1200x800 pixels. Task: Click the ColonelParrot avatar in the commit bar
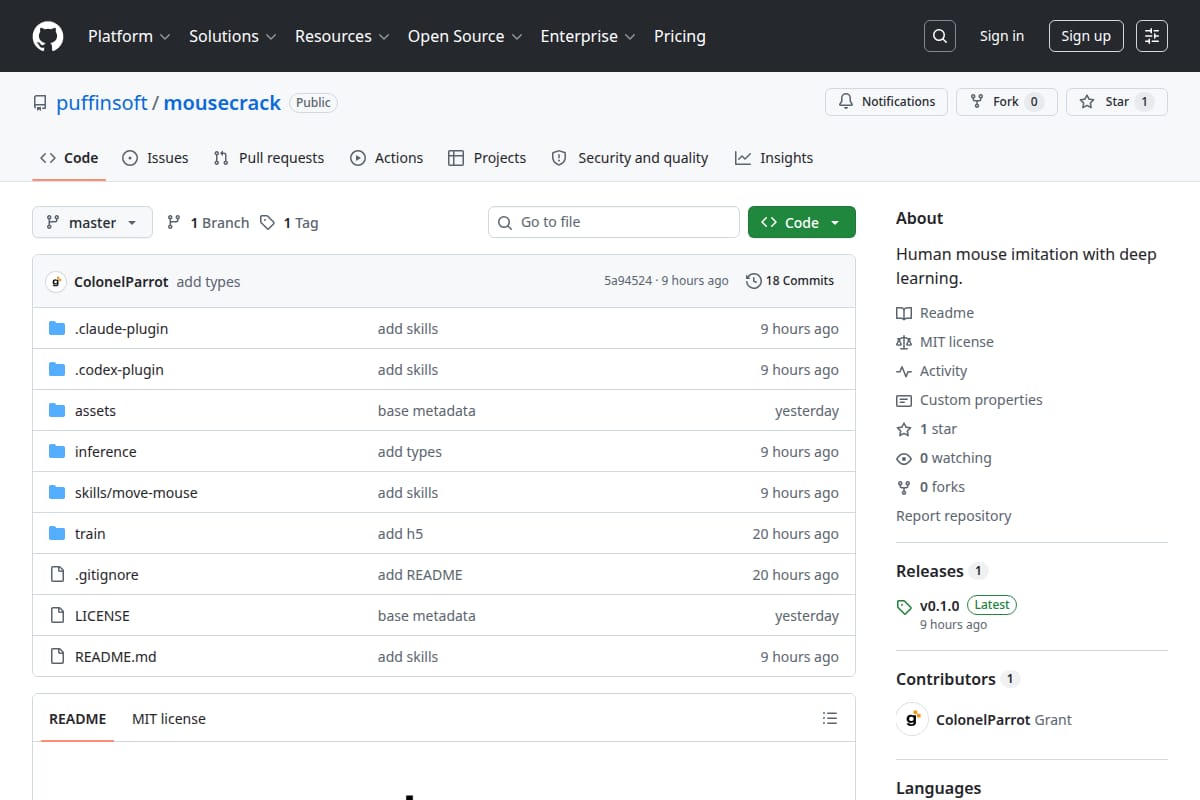tap(56, 282)
